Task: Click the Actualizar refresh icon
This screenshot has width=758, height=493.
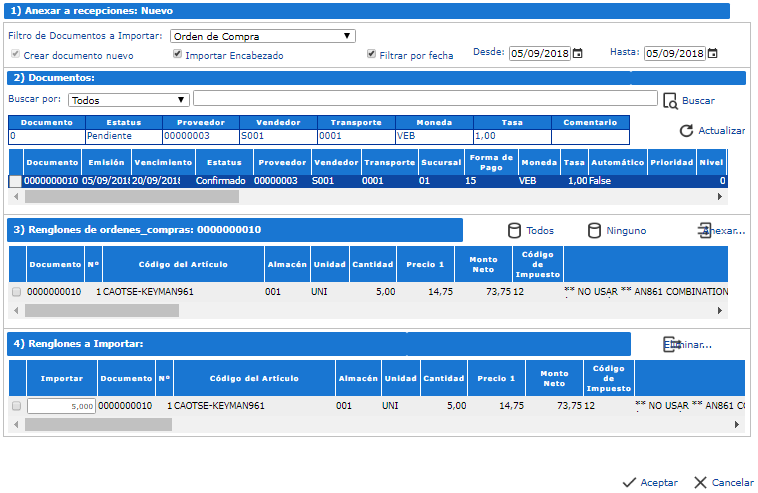Action: pyautogui.click(x=686, y=131)
